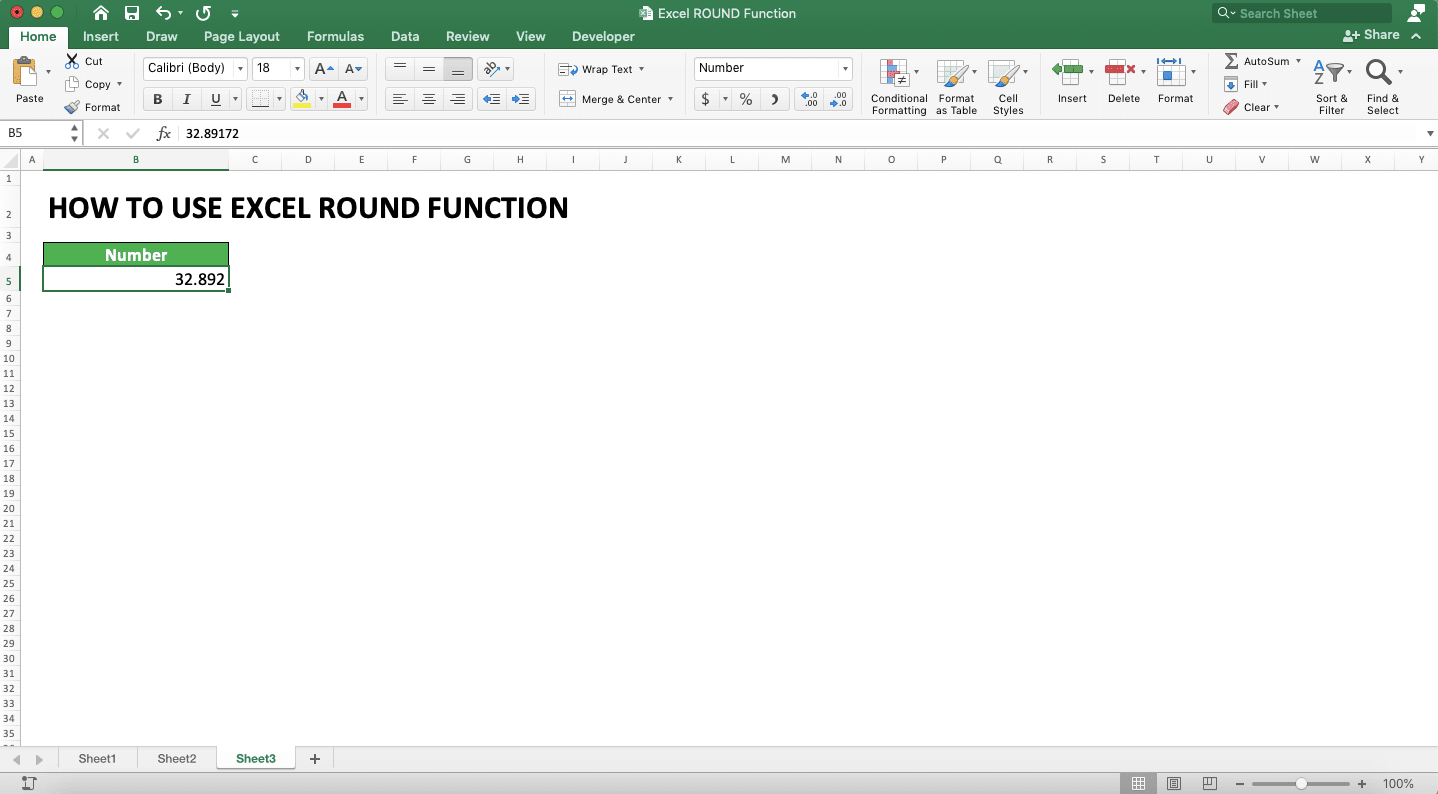Adjust the zoom slider handle
The width and height of the screenshot is (1438, 794).
(x=1301, y=783)
